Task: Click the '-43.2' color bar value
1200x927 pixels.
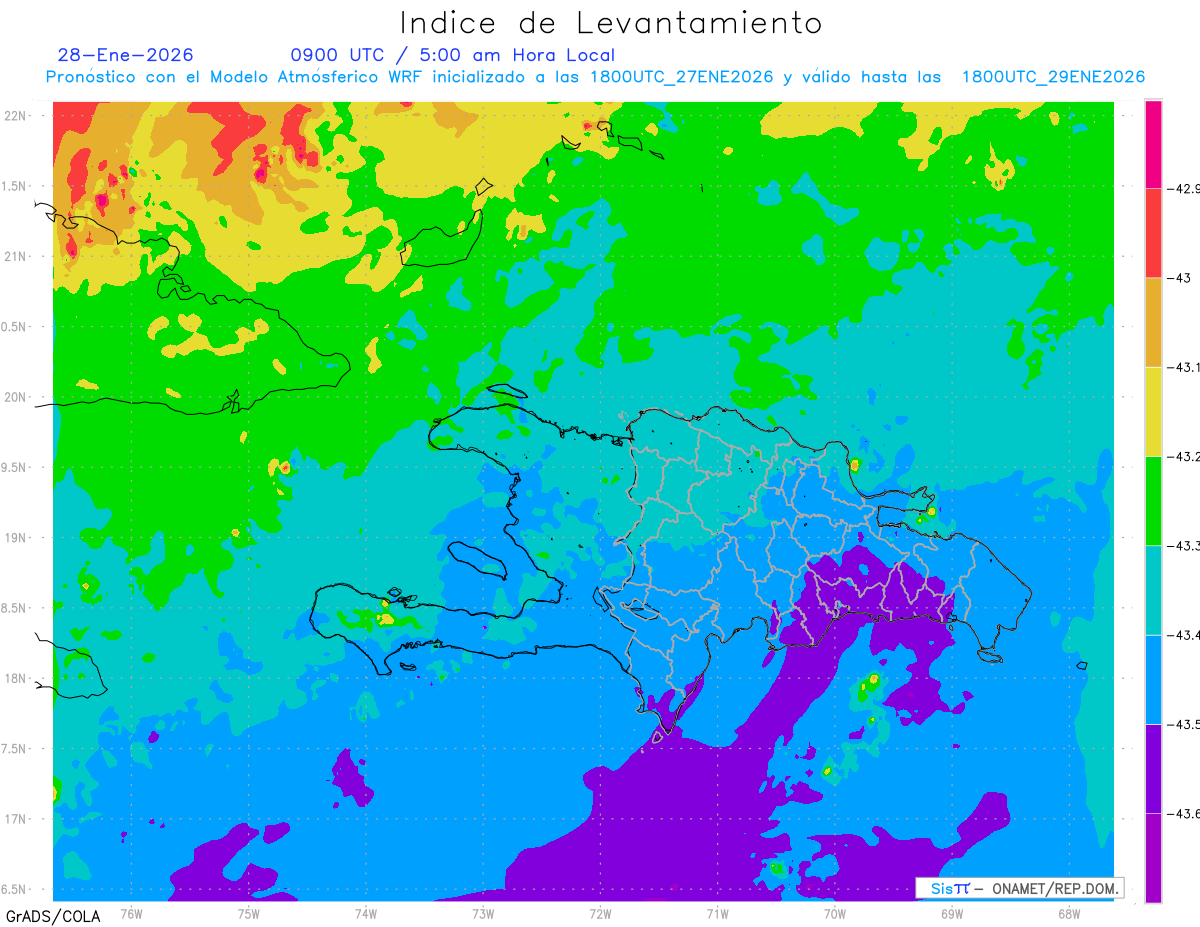Action: [x=1183, y=456]
